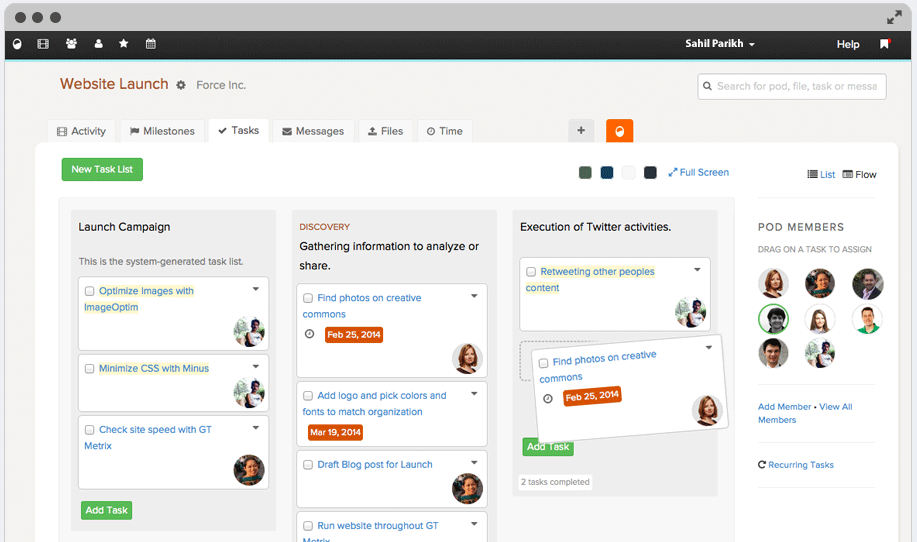The image size is (917, 542).
Task: Click the filmstrip icon in top bar
Action: point(43,44)
